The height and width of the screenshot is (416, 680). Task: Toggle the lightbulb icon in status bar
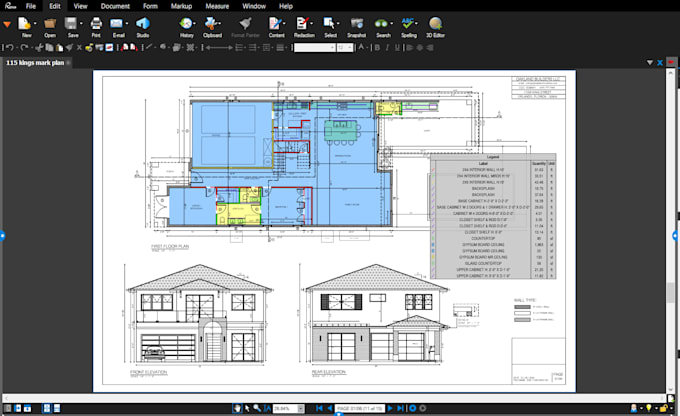649,408
